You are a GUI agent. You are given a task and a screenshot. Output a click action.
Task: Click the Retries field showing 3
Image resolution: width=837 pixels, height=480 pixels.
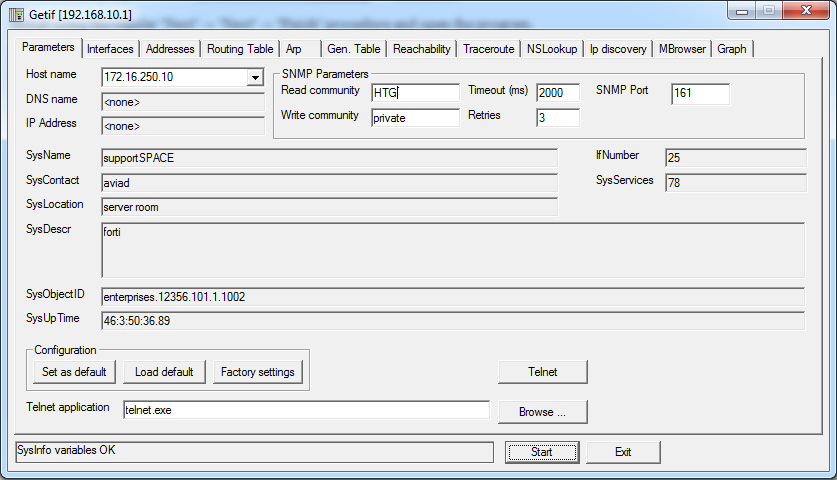click(x=557, y=117)
